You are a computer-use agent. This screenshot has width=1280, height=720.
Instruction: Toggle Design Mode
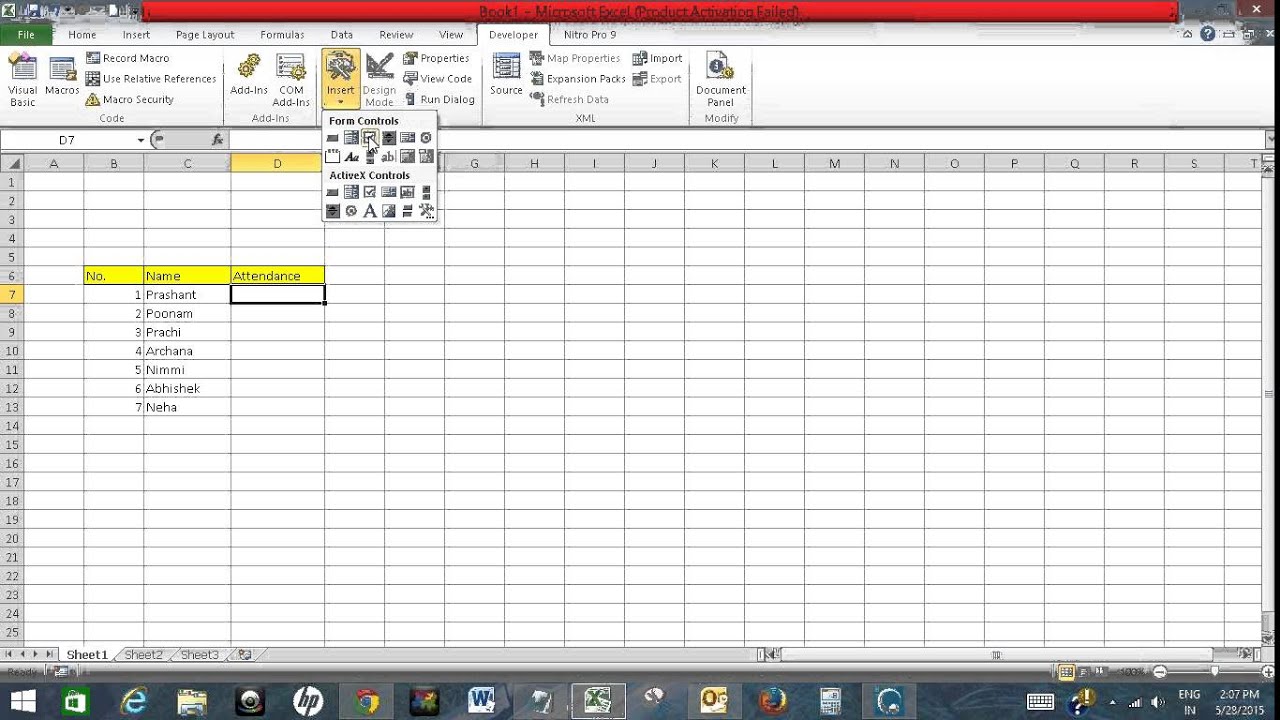tap(379, 80)
